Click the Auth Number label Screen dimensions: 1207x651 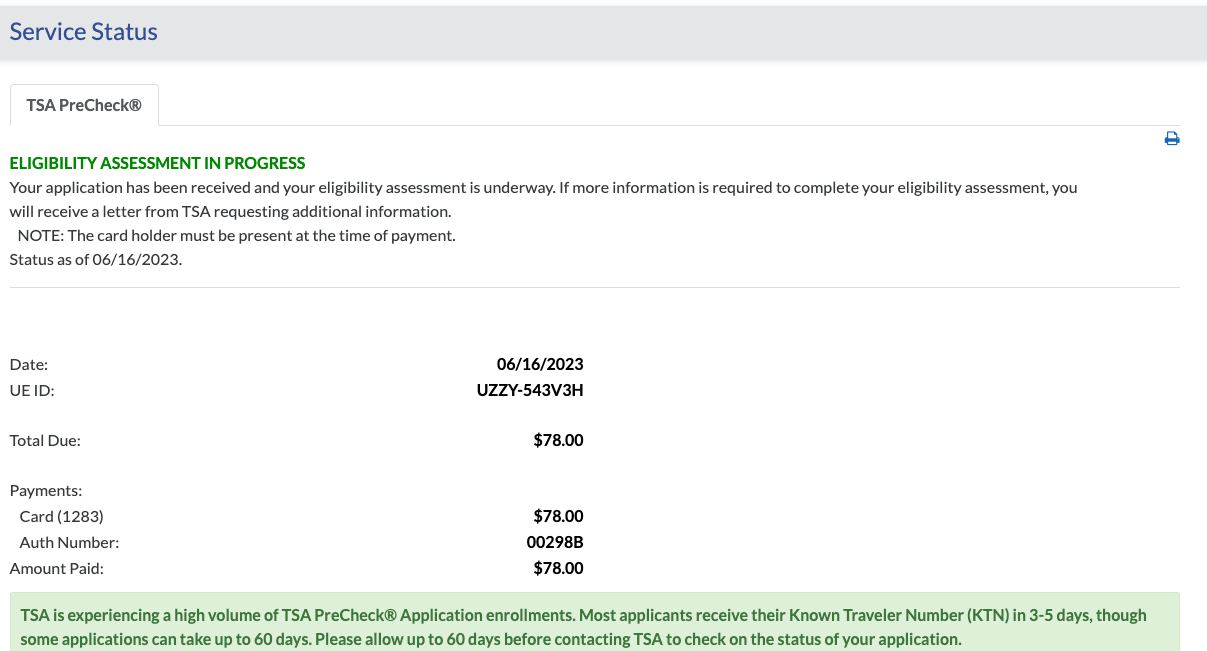coord(69,543)
